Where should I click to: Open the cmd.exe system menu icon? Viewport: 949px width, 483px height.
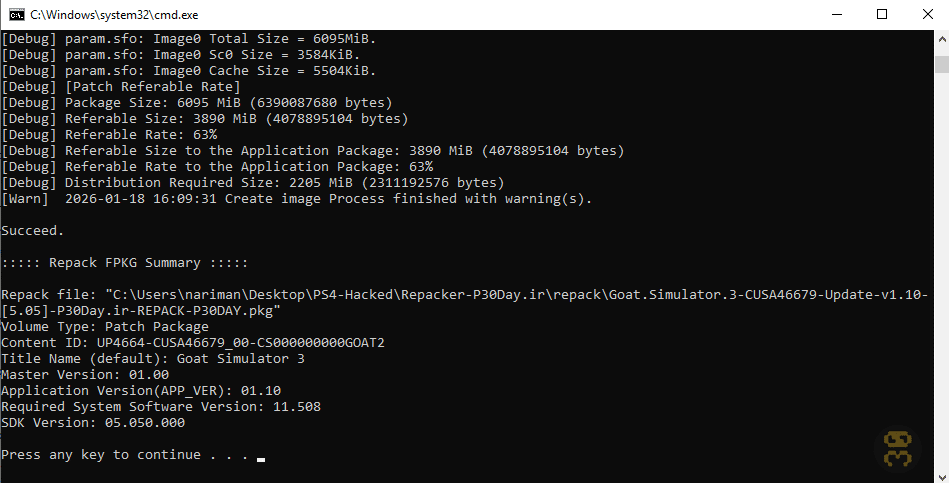[16, 15]
